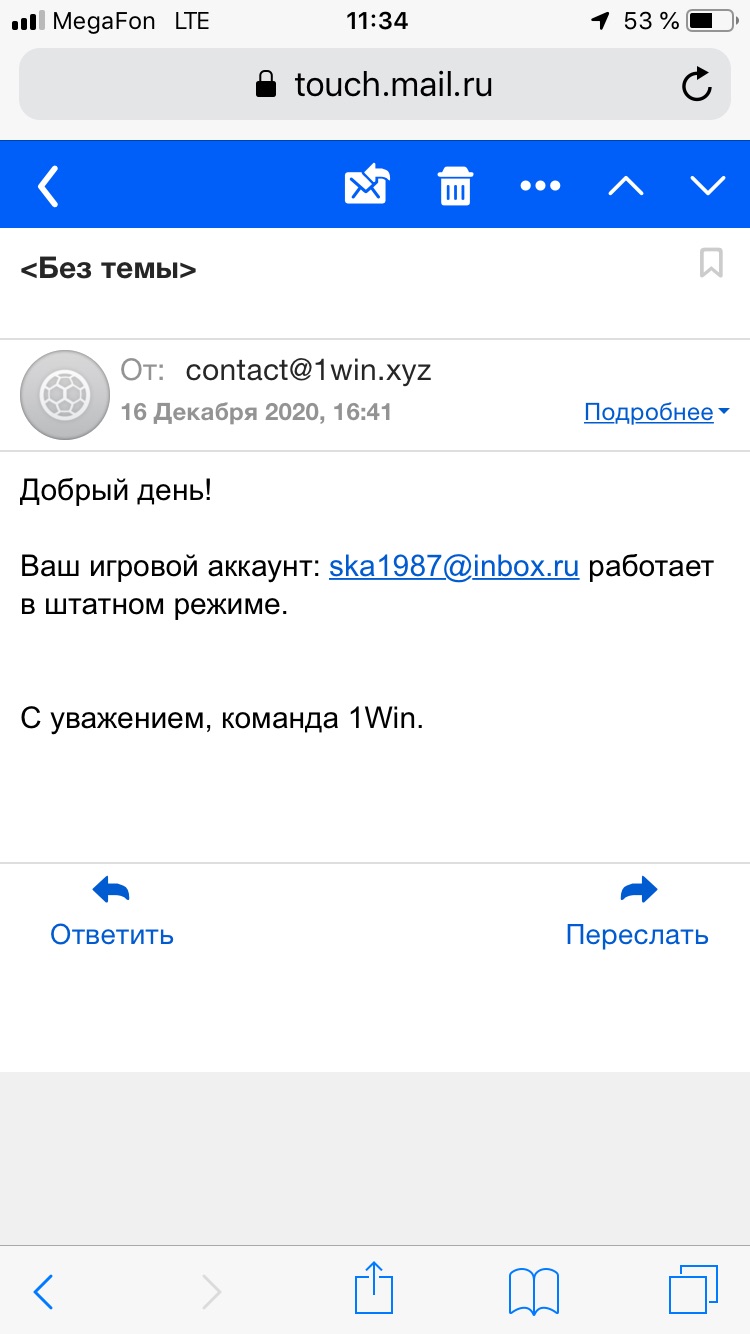Go back with Safari bottom back arrow
The image size is (750, 1334).
click(43, 1291)
